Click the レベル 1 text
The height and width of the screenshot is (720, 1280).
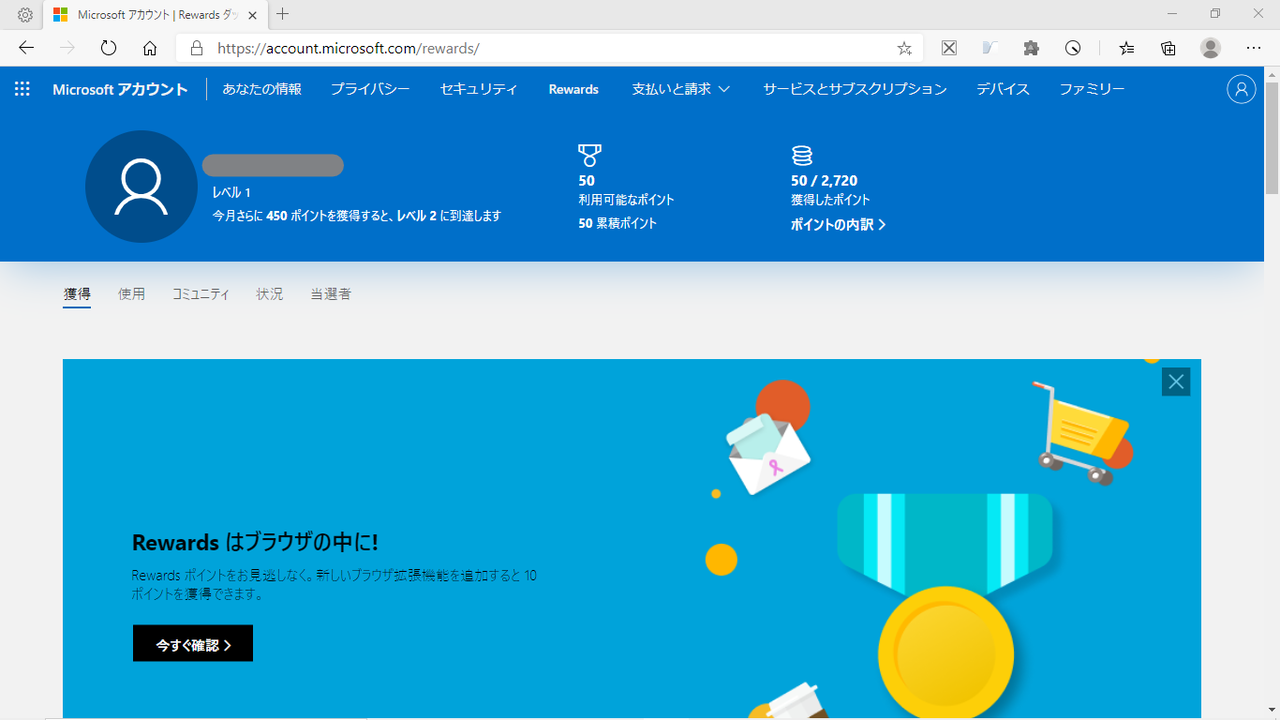(231, 192)
